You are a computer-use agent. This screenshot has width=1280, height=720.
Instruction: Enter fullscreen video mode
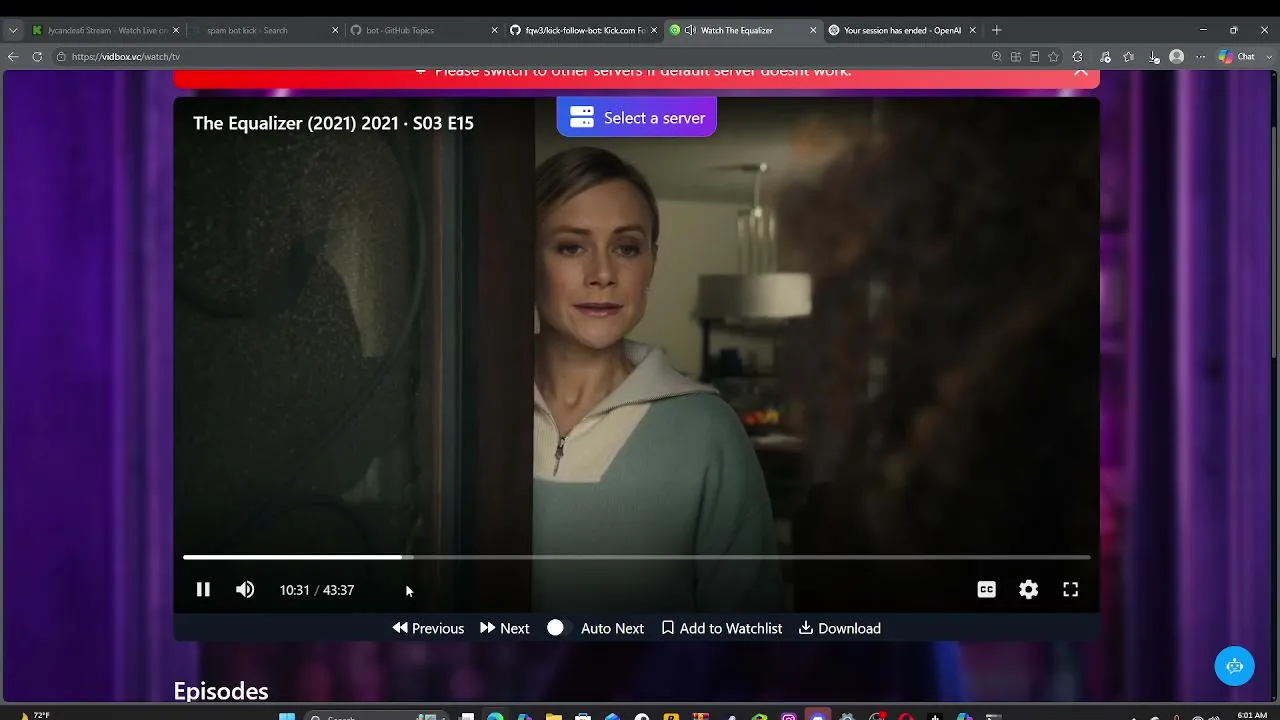click(x=1071, y=590)
